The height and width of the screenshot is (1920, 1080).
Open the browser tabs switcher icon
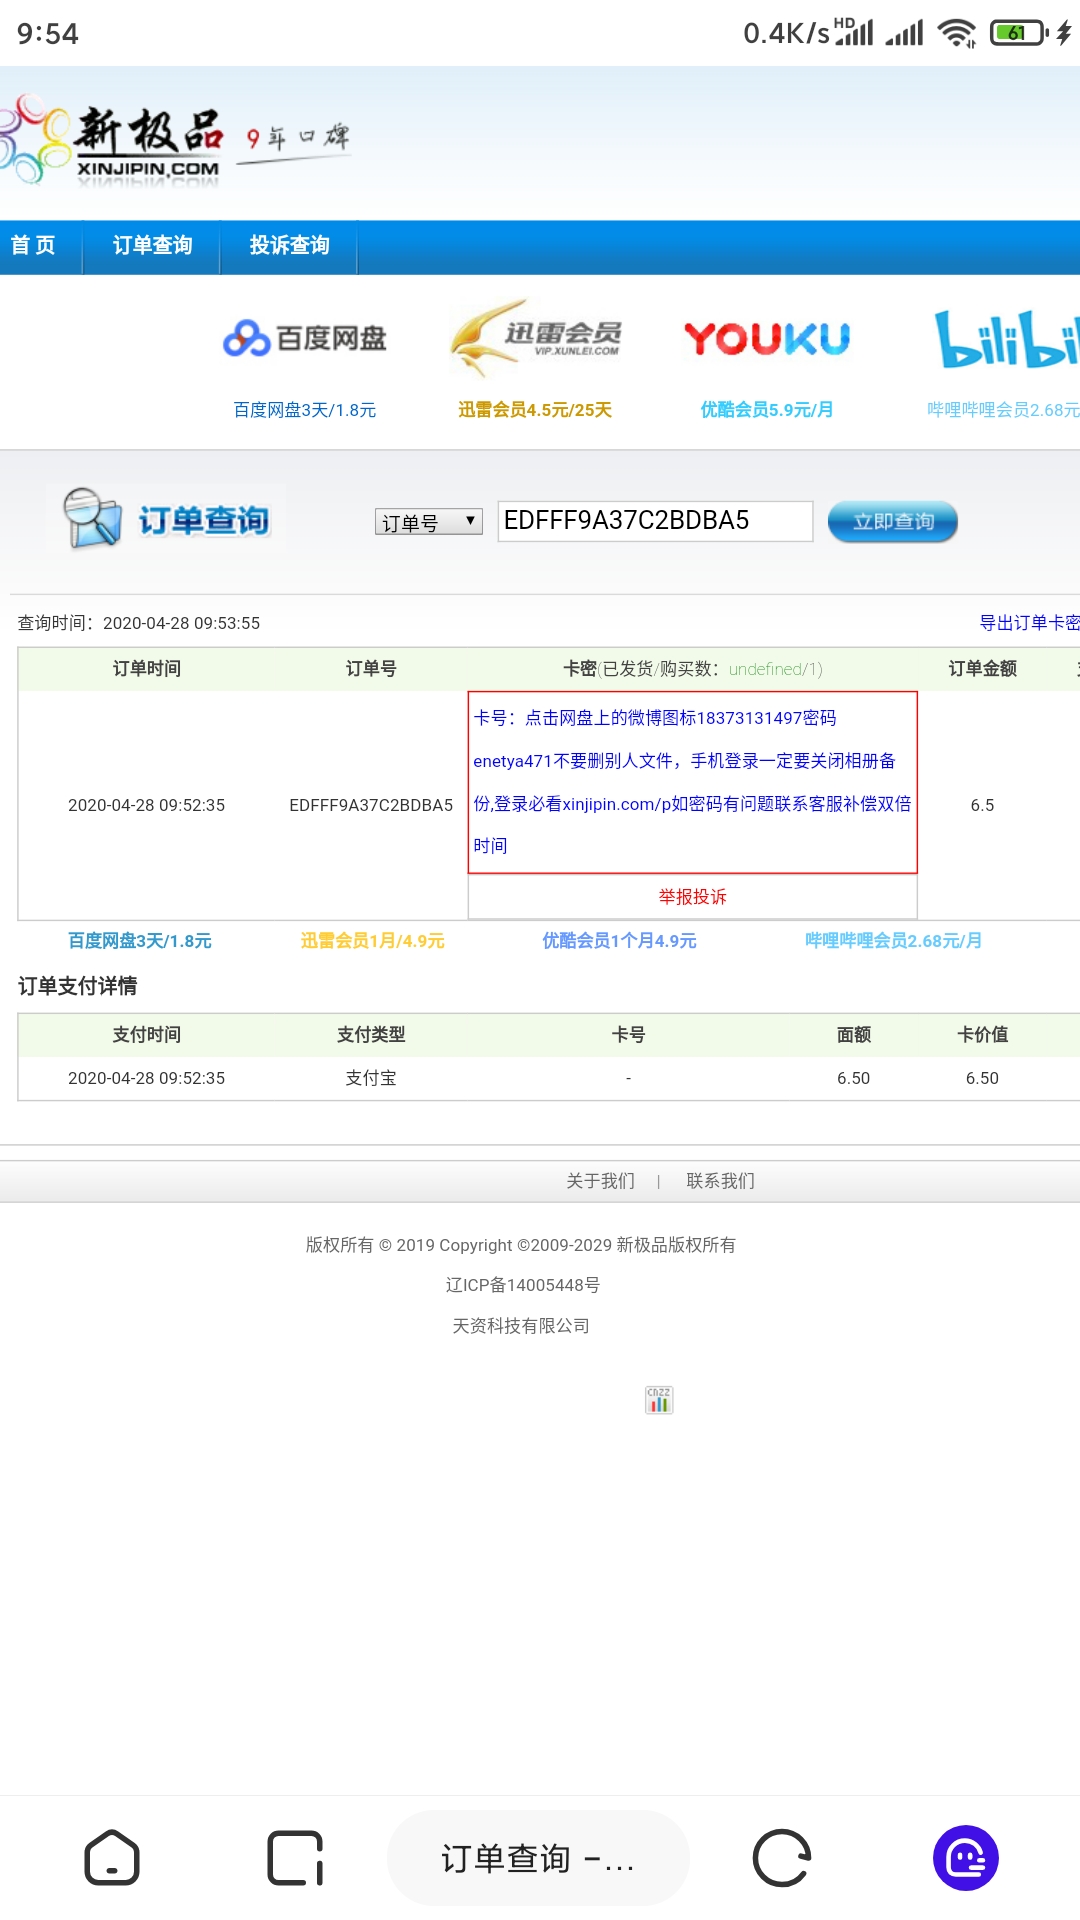point(295,1858)
